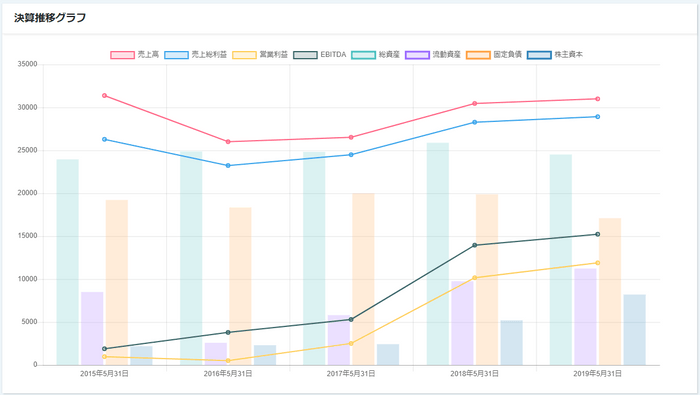Image resolution: width=700 pixels, height=395 pixels.
Task: Toggle the 株主資本 legend entry
Action: [x=555, y=55]
